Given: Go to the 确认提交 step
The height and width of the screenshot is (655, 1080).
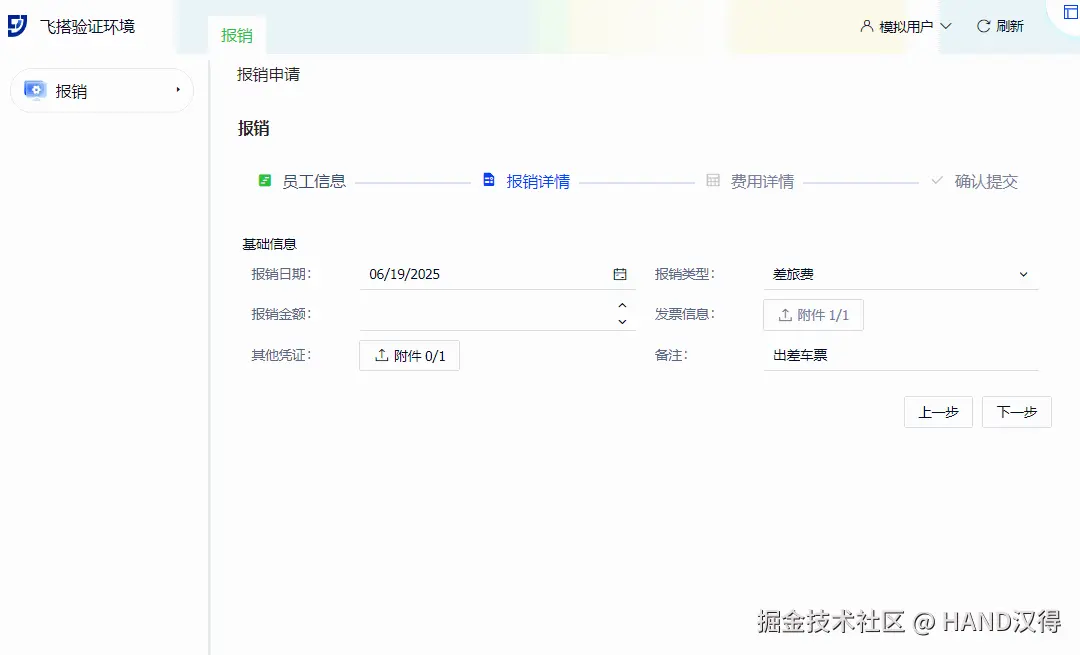Looking at the screenshot, I should click(974, 181).
